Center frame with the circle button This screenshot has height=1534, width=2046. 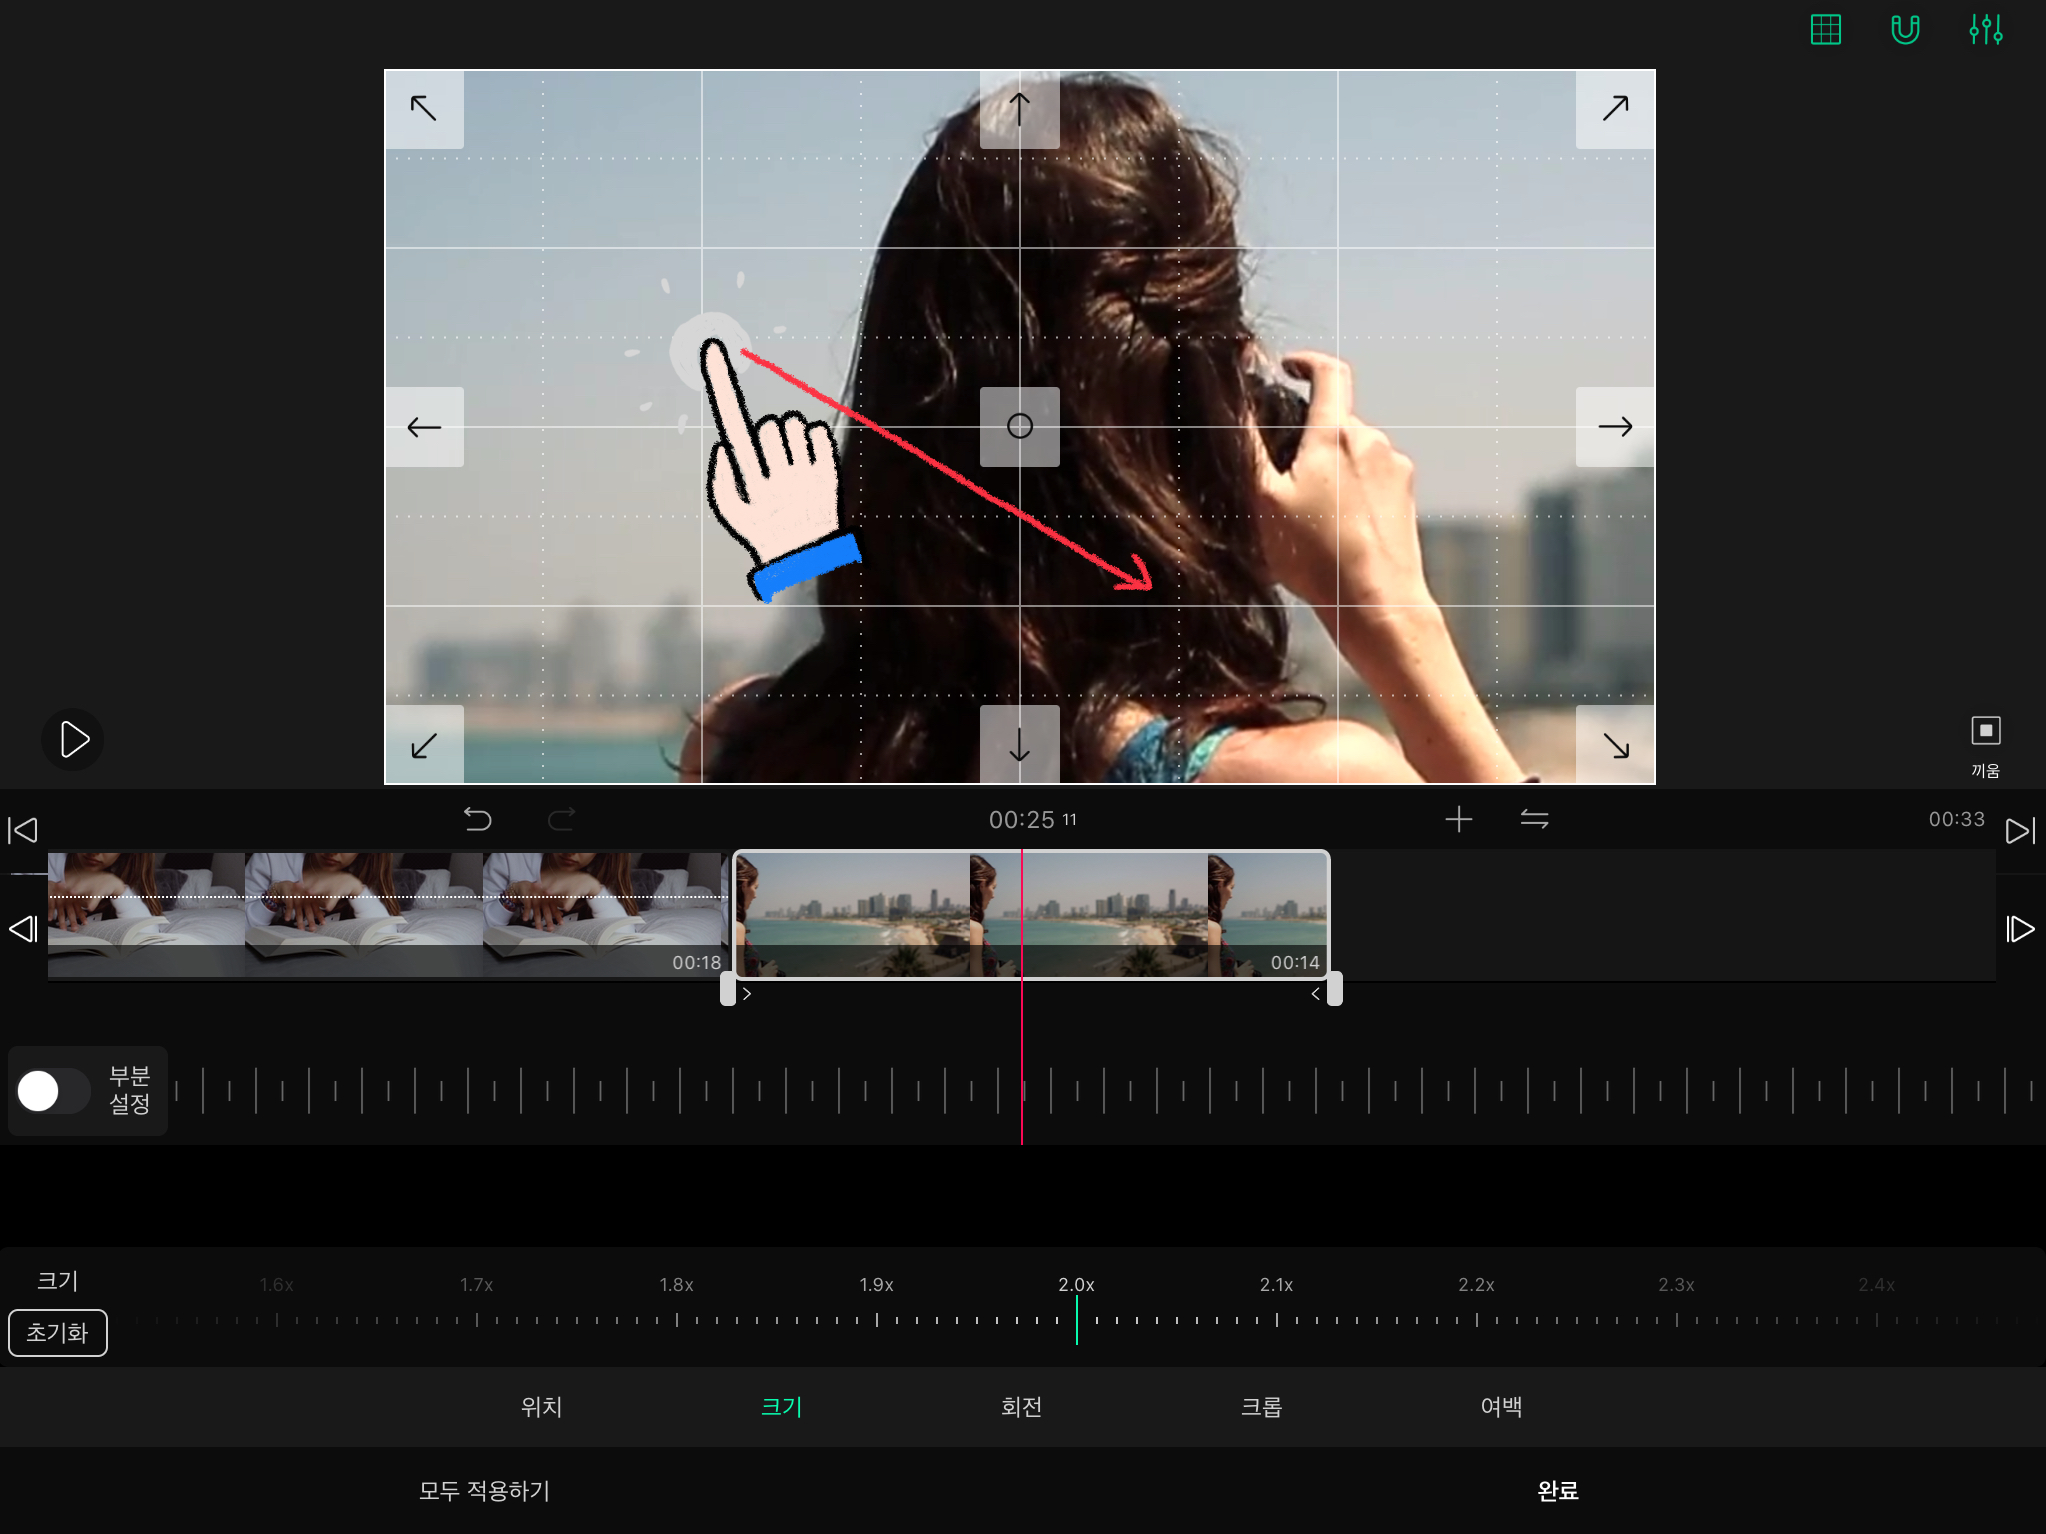1019,427
